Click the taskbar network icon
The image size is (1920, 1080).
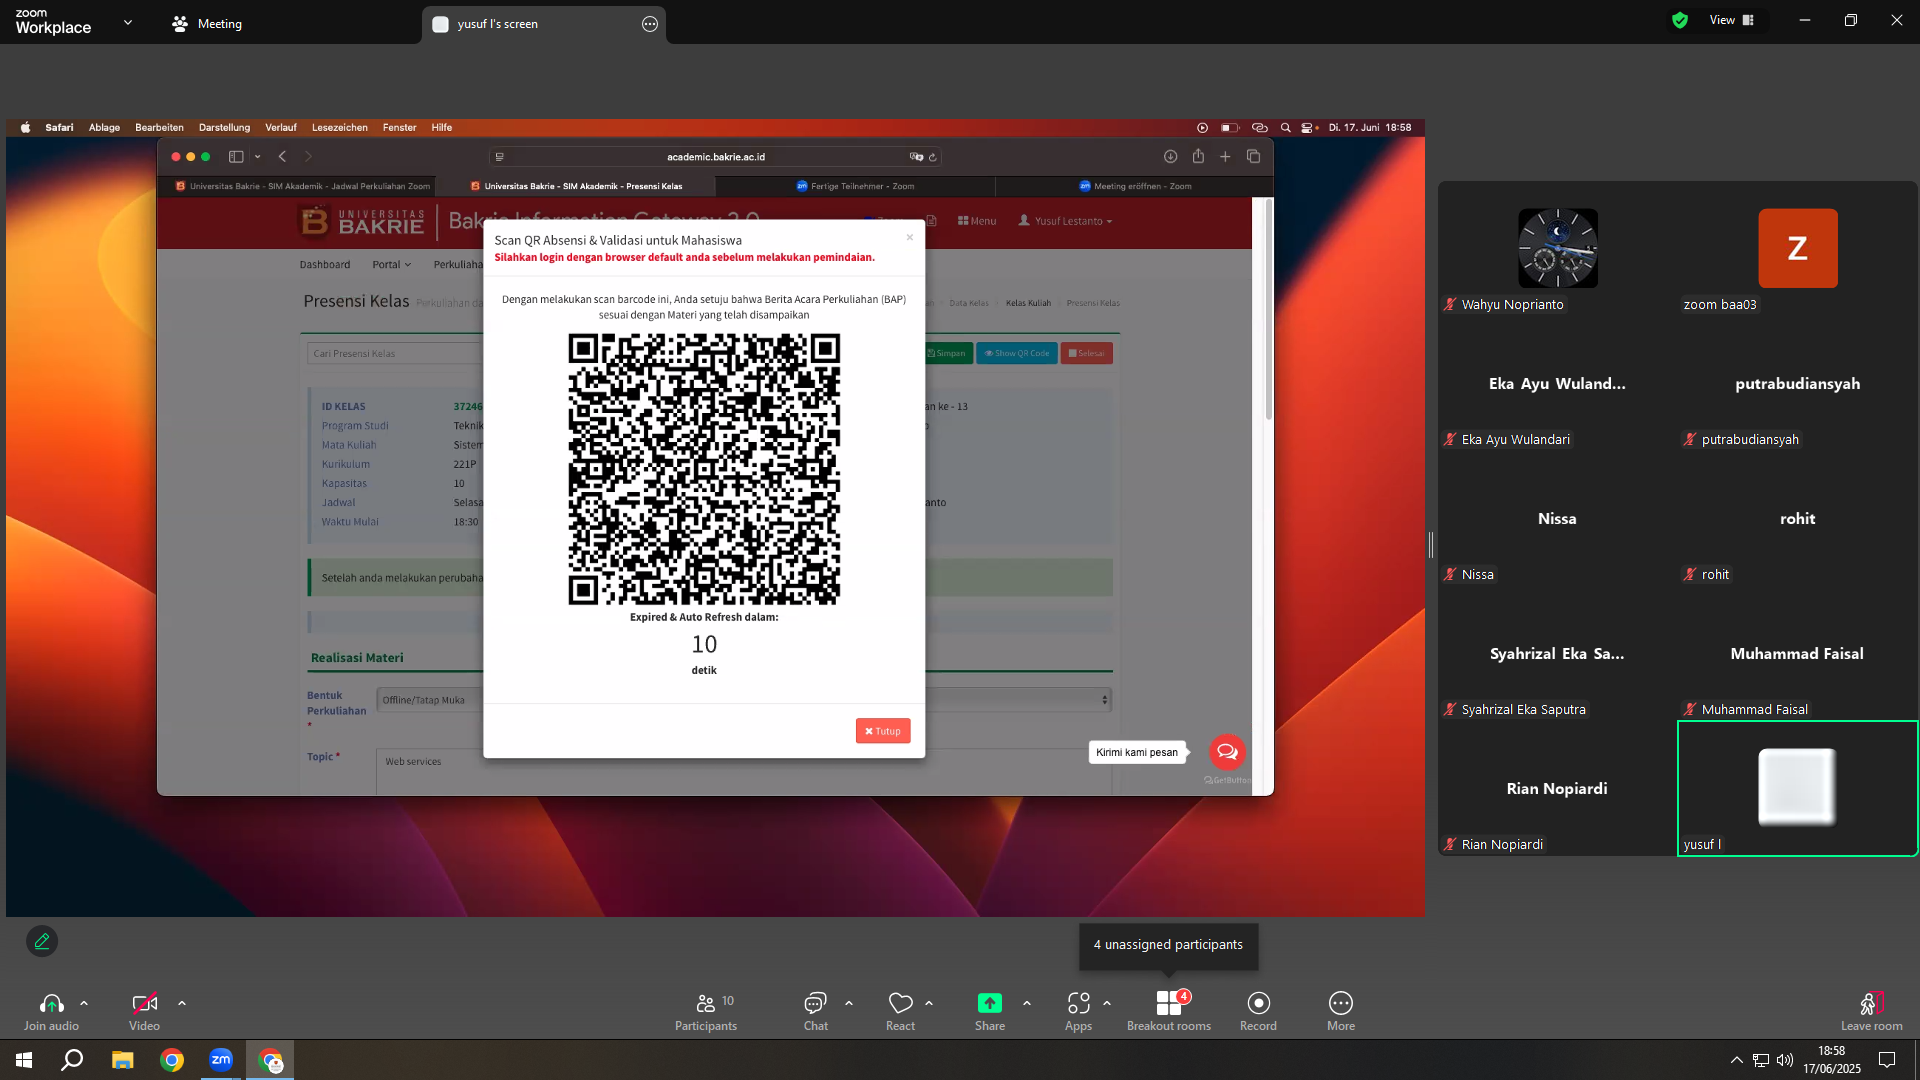[x=1761, y=1060]
